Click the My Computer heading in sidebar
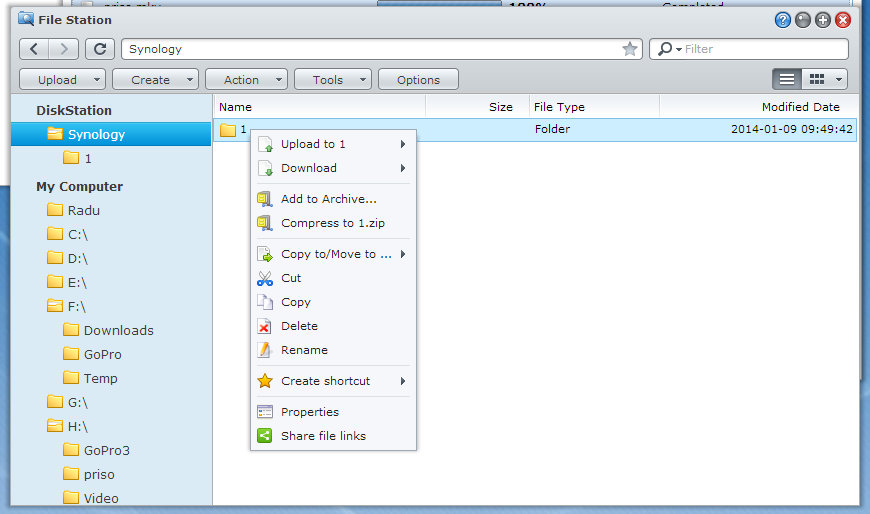The image size is (870, 514). tap(79, 187)
